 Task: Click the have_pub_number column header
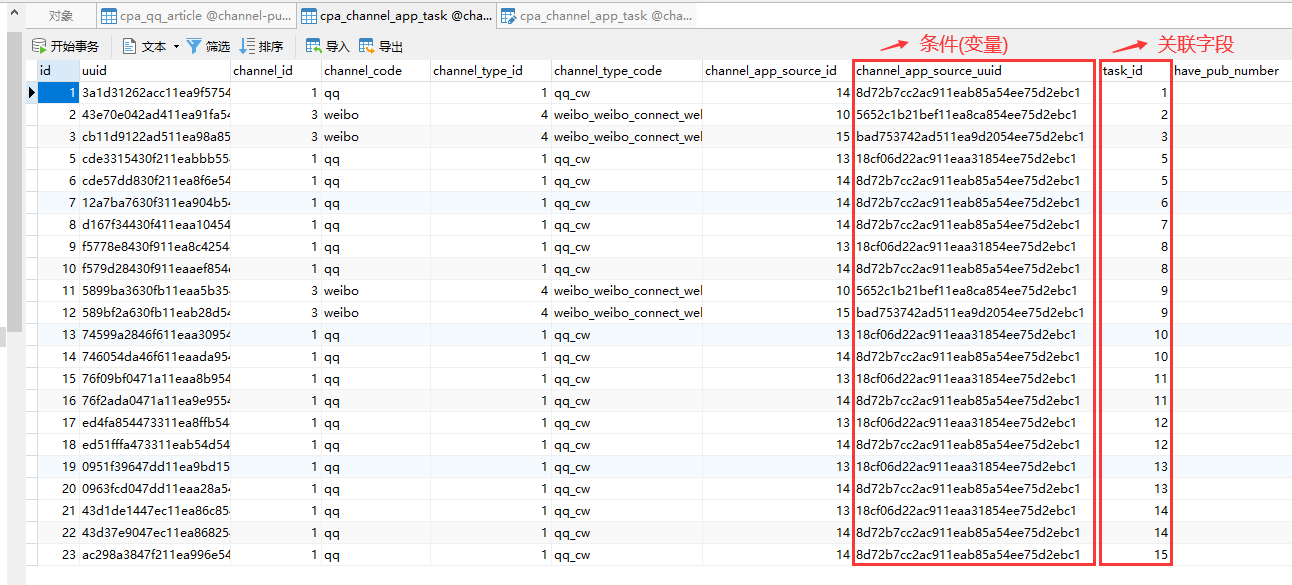coord(1226,71)
